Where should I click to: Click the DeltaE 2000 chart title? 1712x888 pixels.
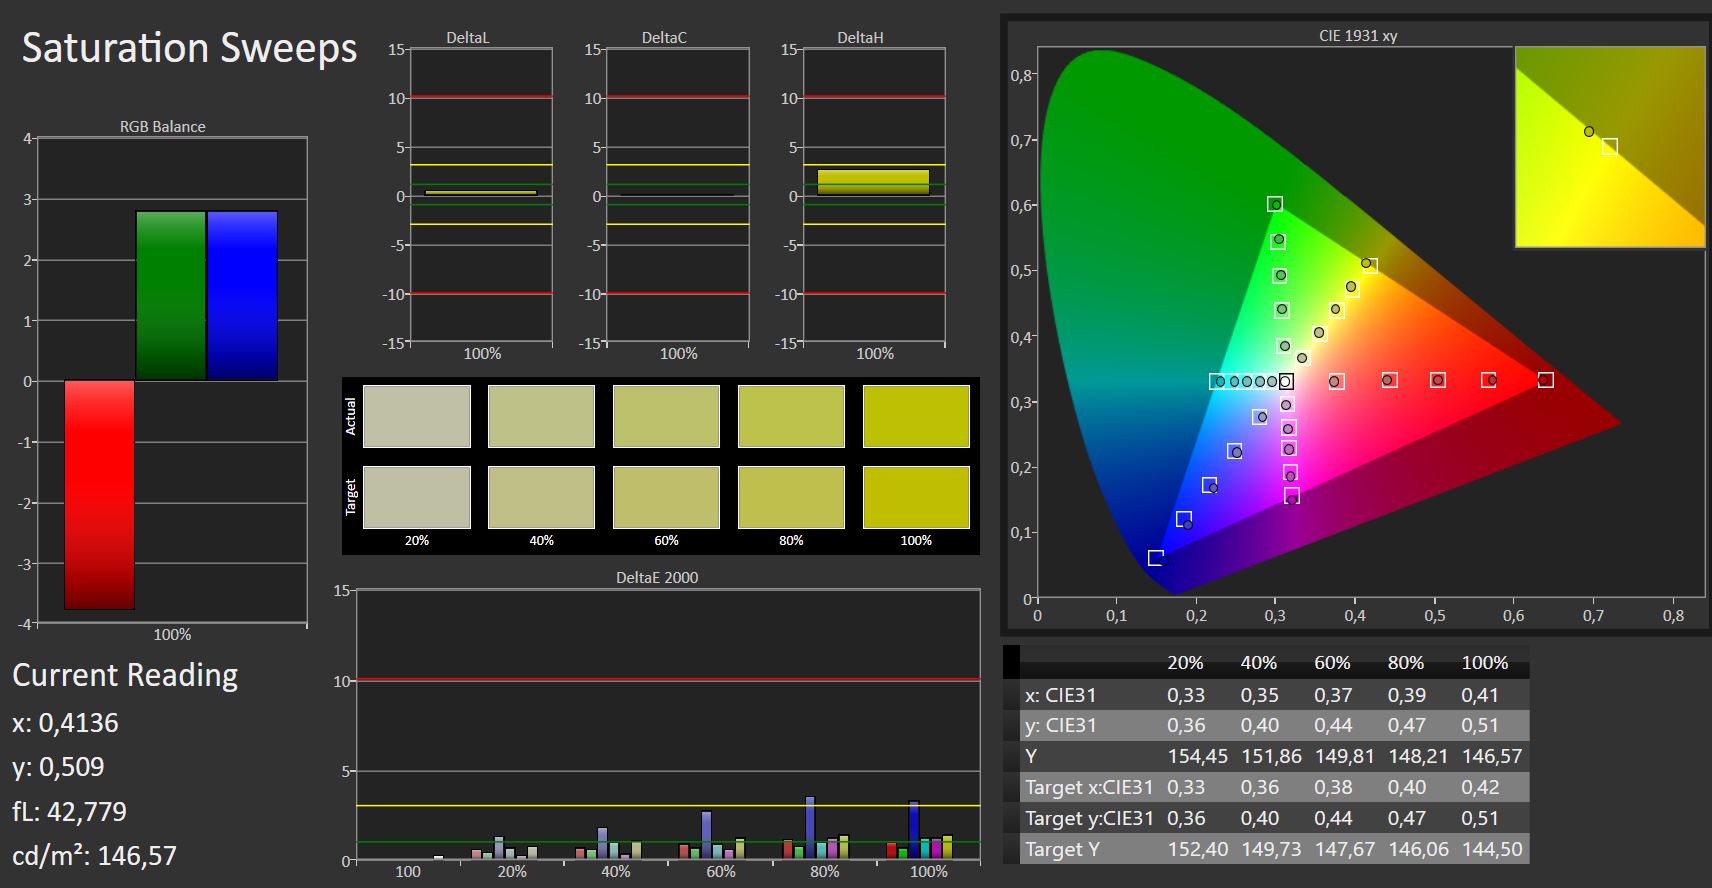657,577
